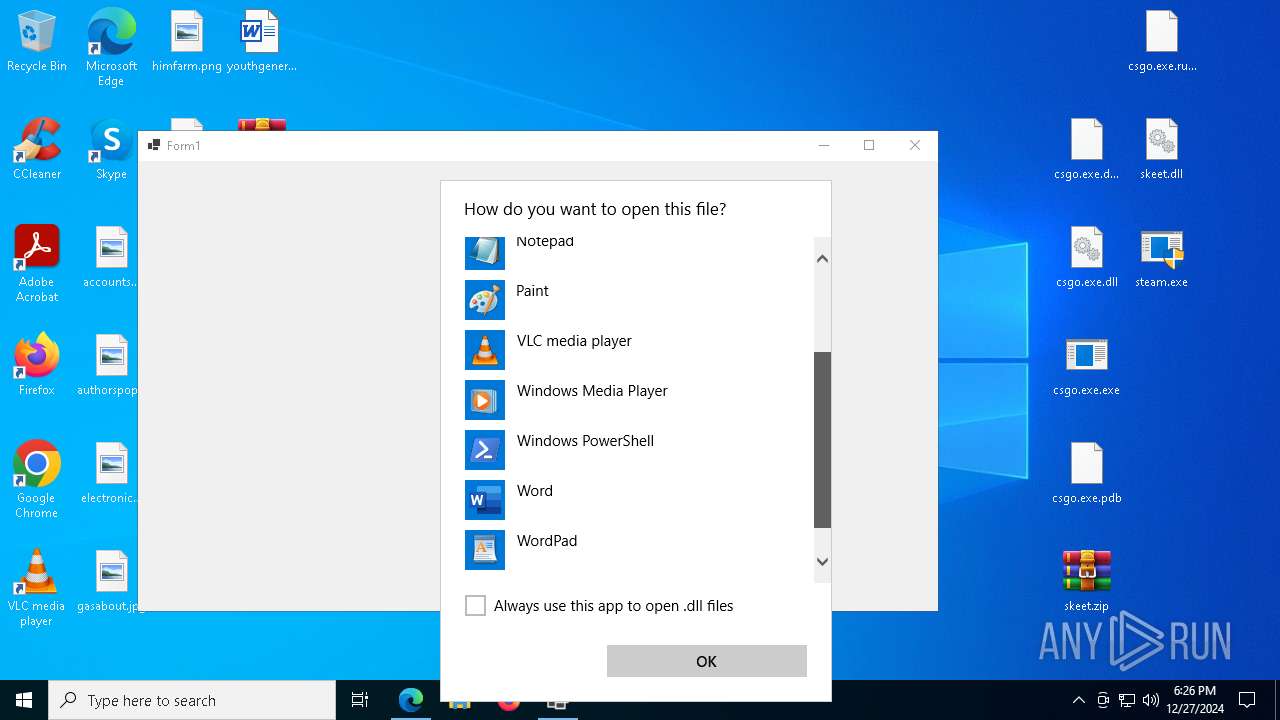Choose the VLC media player icon in list
Image resolution: width=1280 pixels, height=720 pixels.
pyautogui.click(x=485, y=350)
